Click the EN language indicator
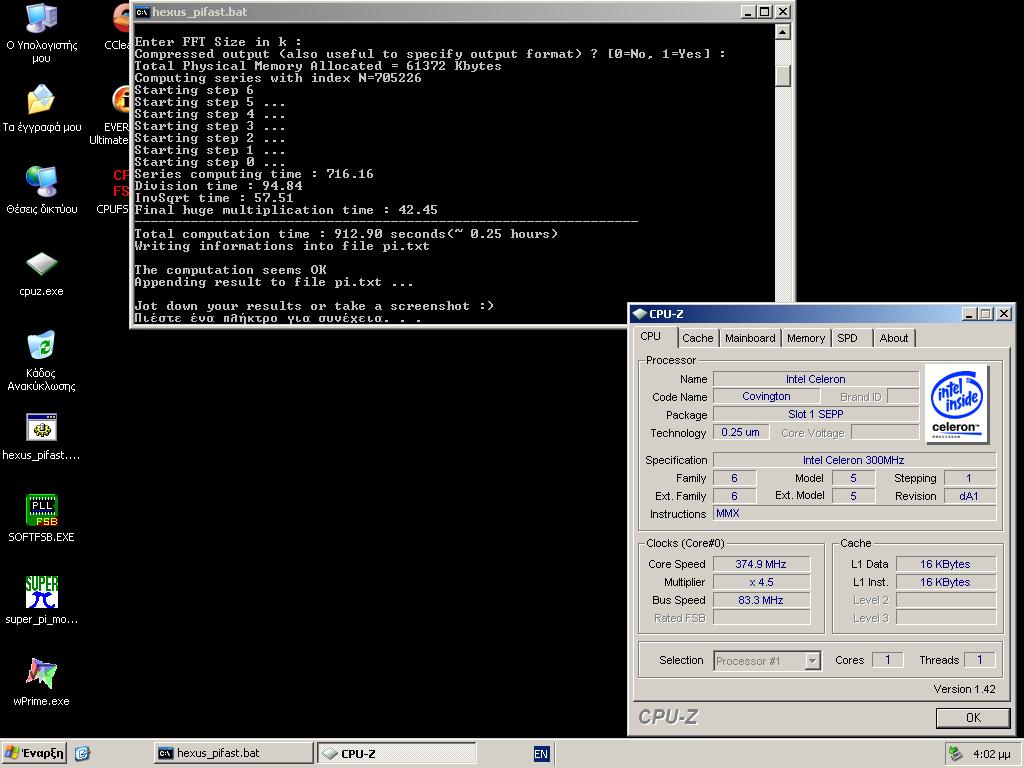The image size is (1024, 768). (541, 754)
